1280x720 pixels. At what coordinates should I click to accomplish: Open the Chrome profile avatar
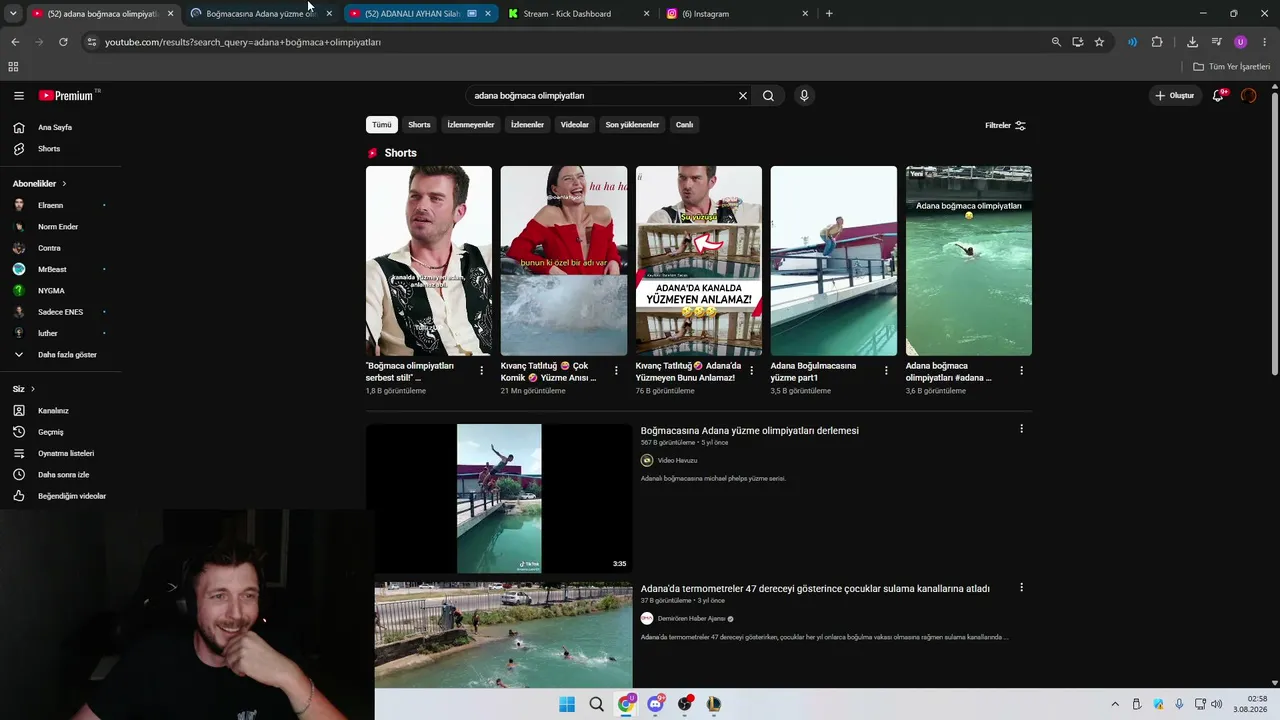tap(1241, 42)
